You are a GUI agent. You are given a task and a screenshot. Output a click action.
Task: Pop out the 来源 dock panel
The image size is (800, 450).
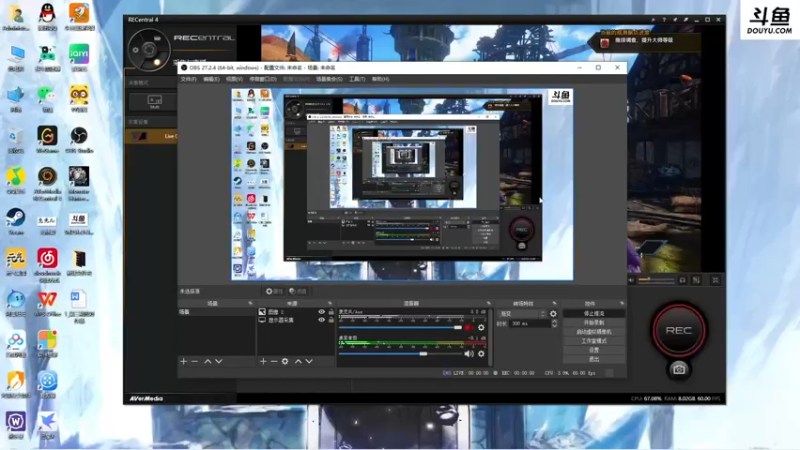pyautogui.click(x=330, y=303)
